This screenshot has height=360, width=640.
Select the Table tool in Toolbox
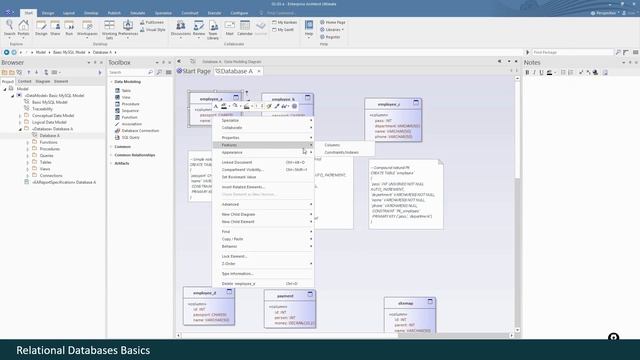coord(123,91)
